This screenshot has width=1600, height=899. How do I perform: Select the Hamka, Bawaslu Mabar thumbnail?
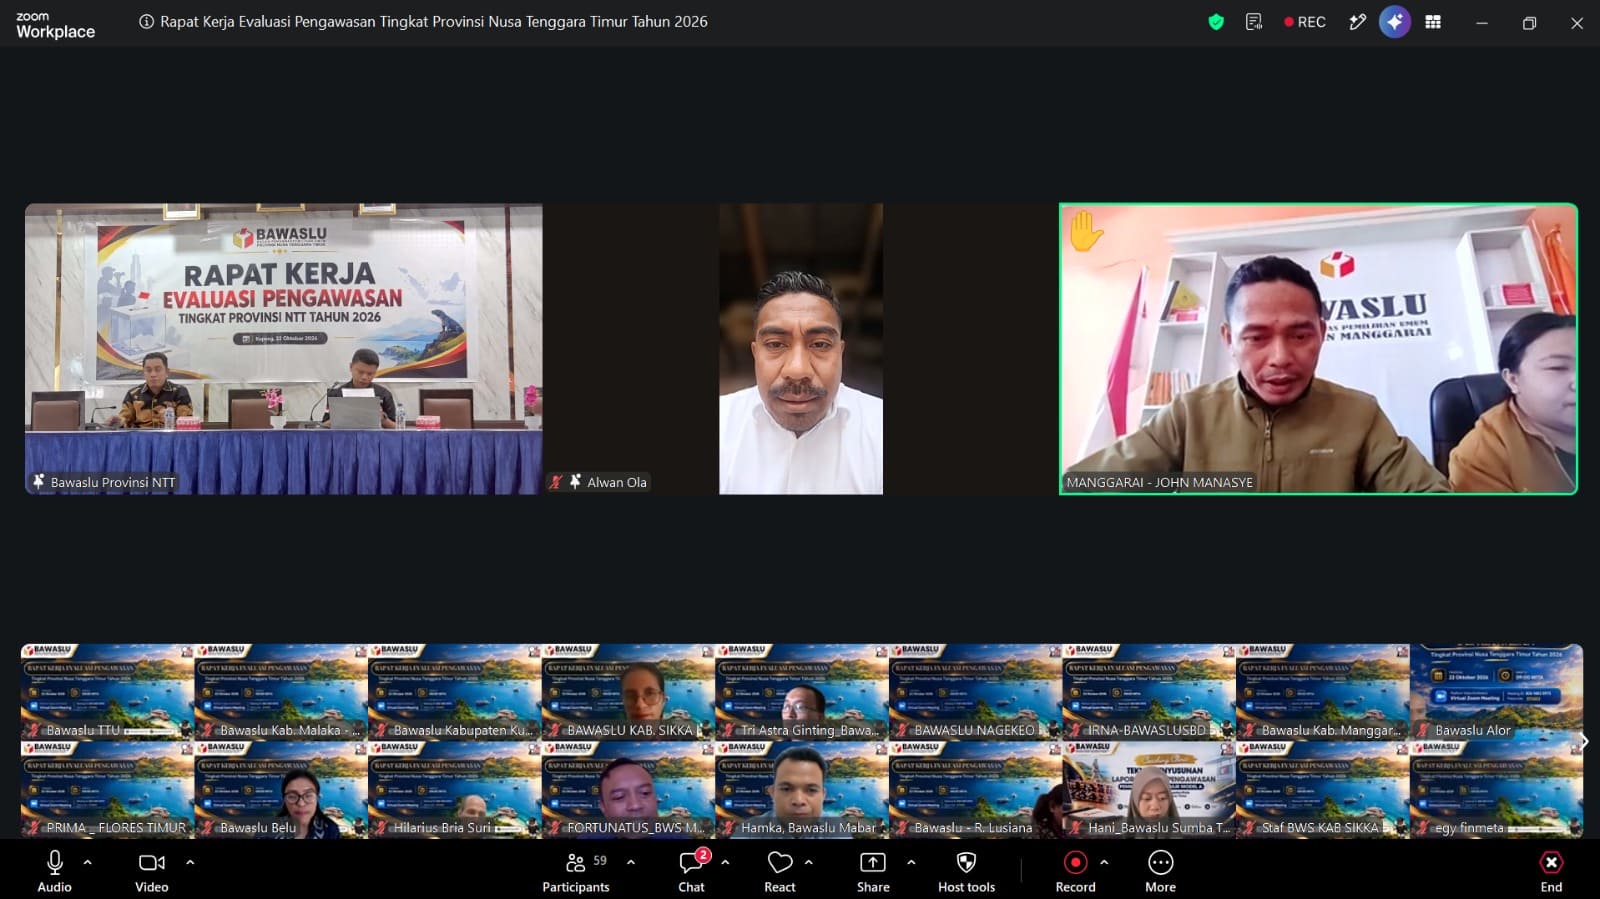pyautogui.click(x=801, y=790)
